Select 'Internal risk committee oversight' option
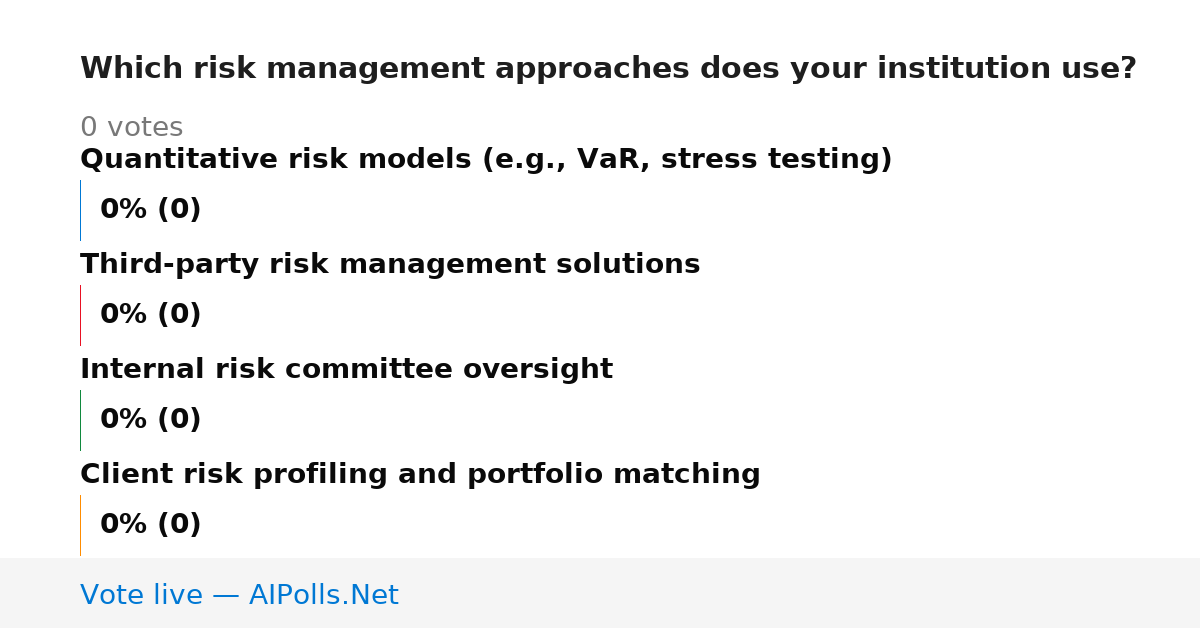 [346, 370]
